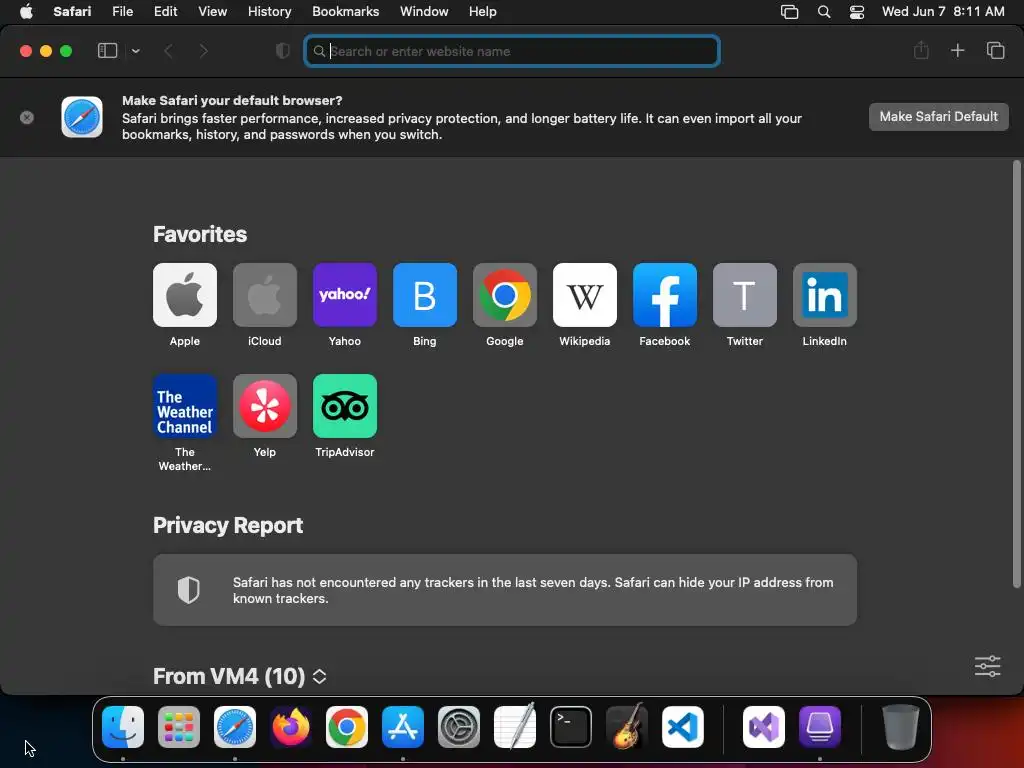This screenshot has height=768, width=1024.
Task: Open the History menu
Action: point(269,11)
